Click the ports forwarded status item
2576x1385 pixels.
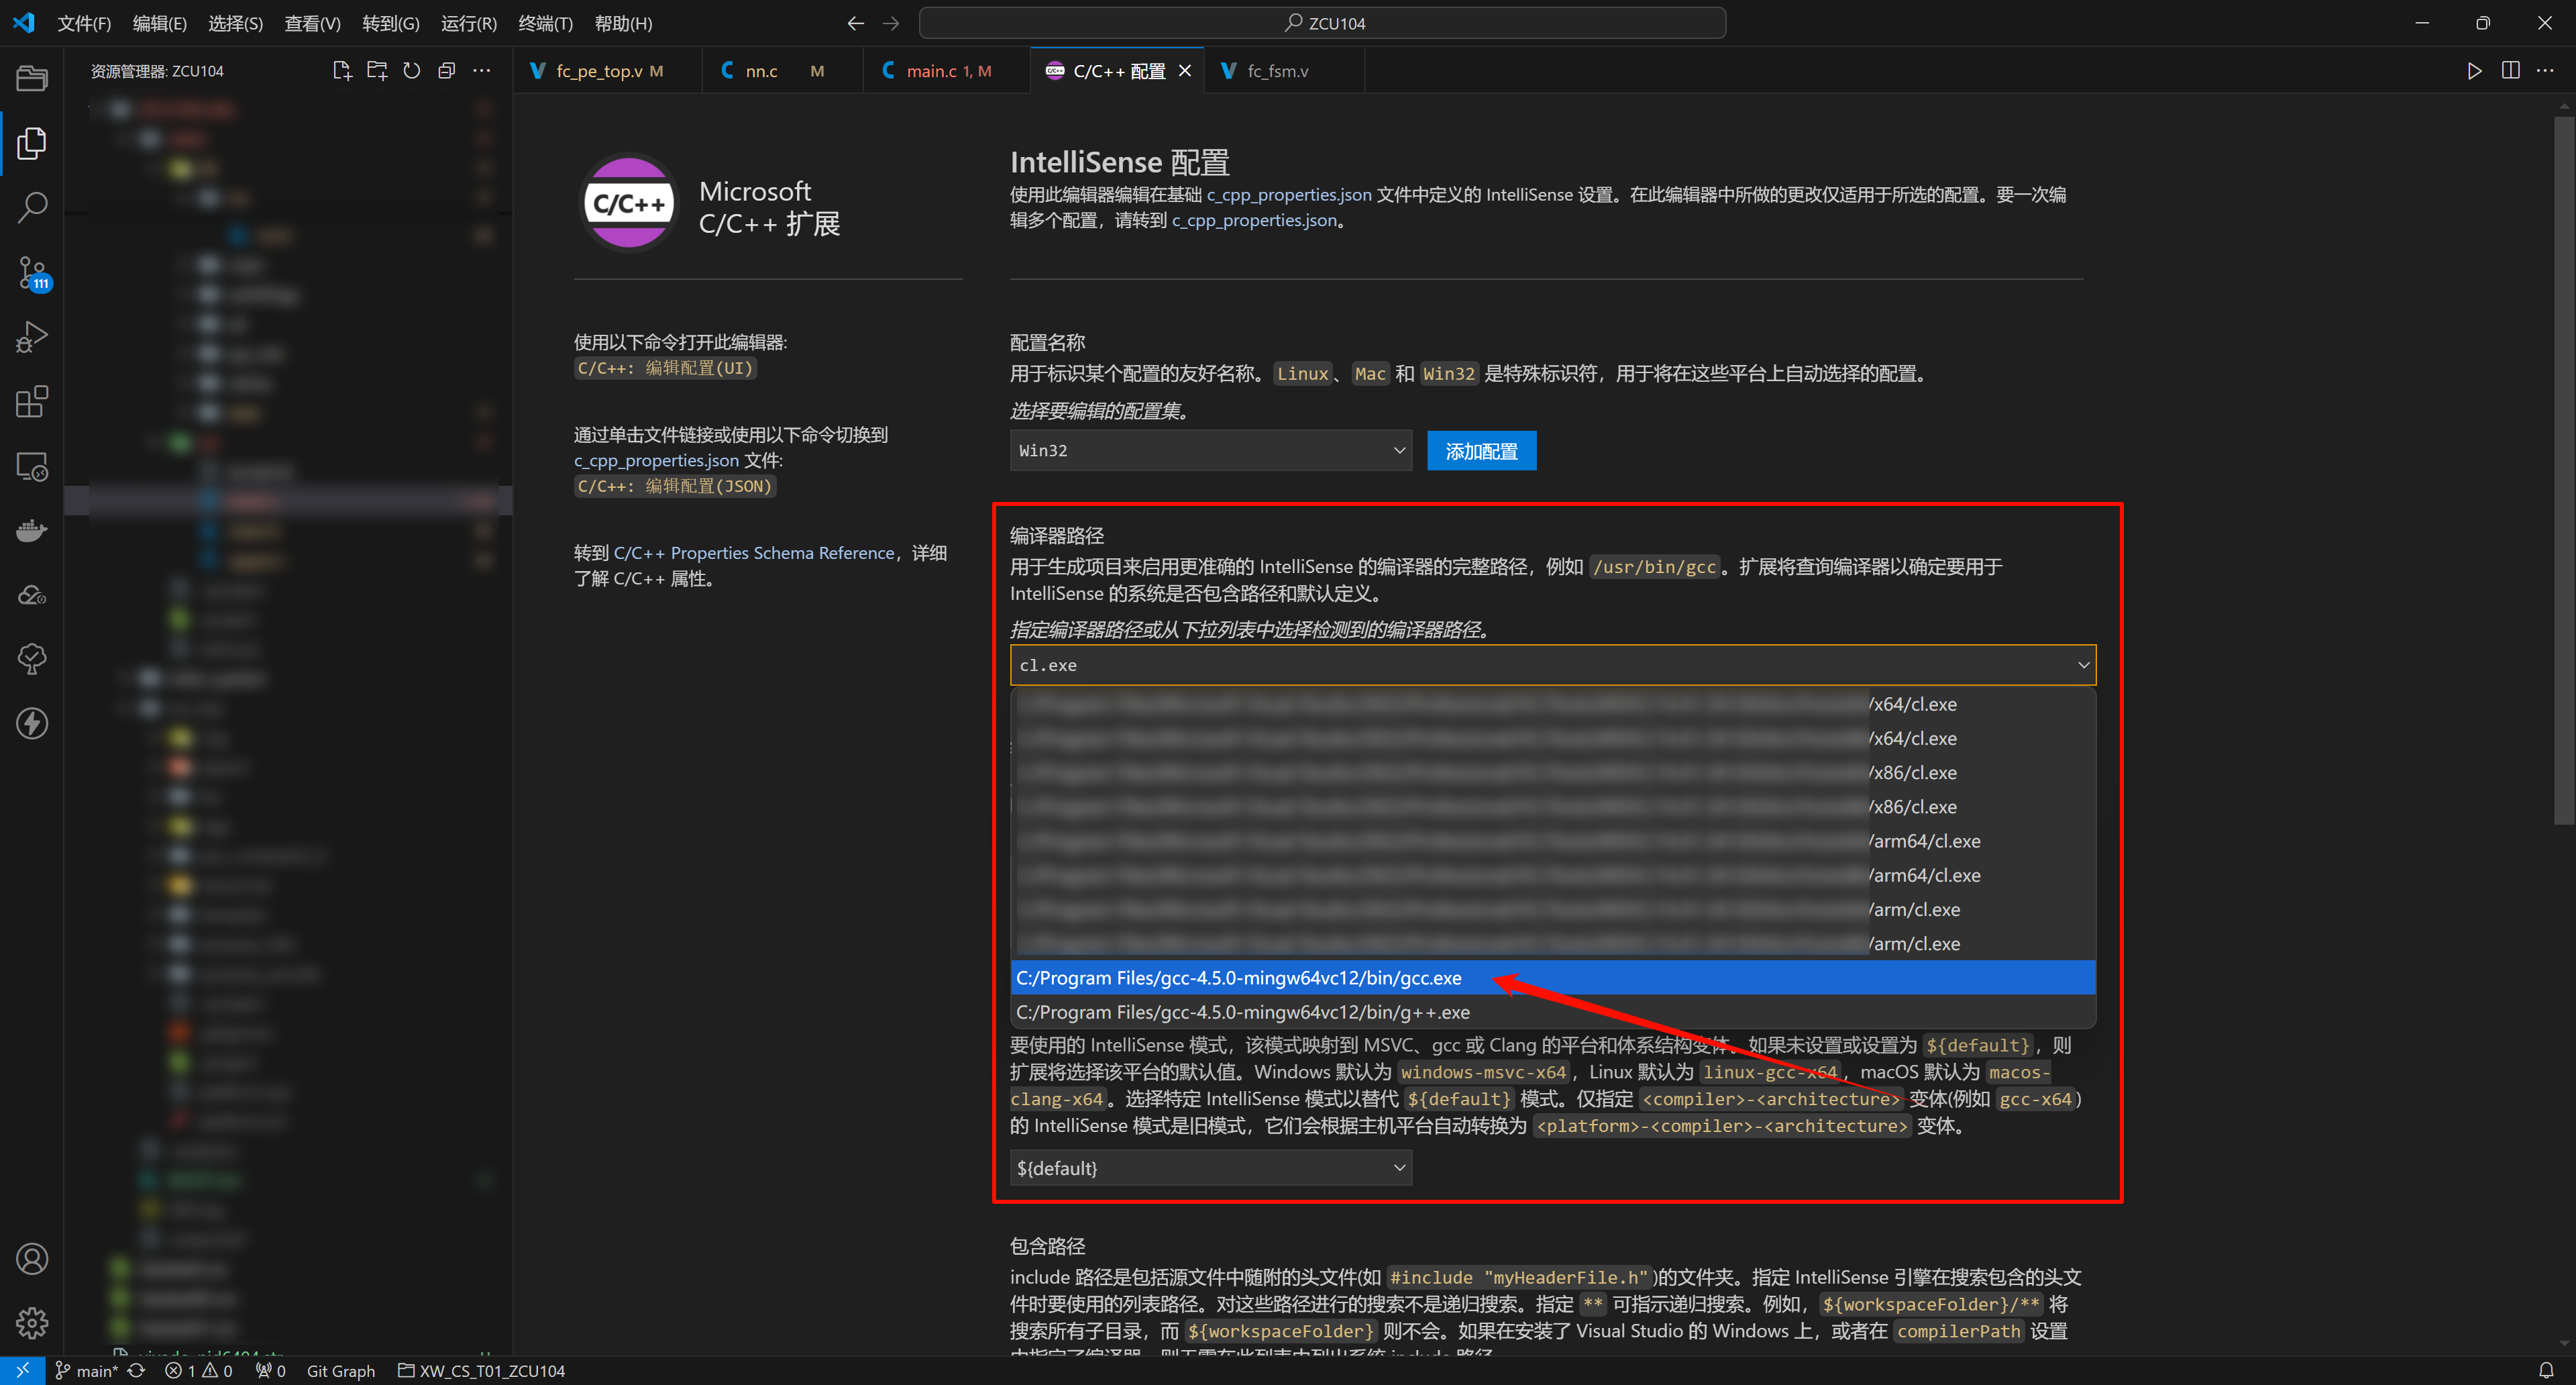coord(271,1371)
